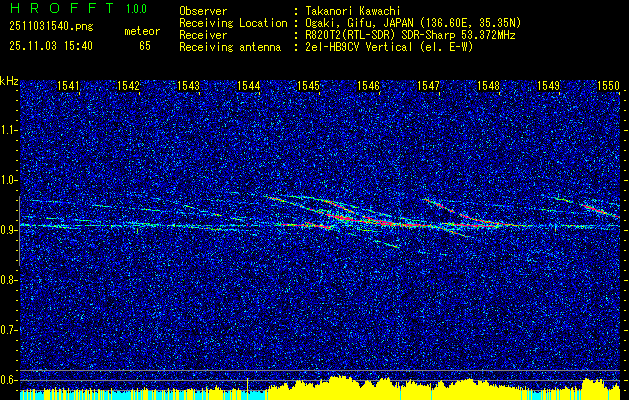The width and height of the screenshot is (629, 400).
Task: Click the 1543 time marker
Action: 189,85
